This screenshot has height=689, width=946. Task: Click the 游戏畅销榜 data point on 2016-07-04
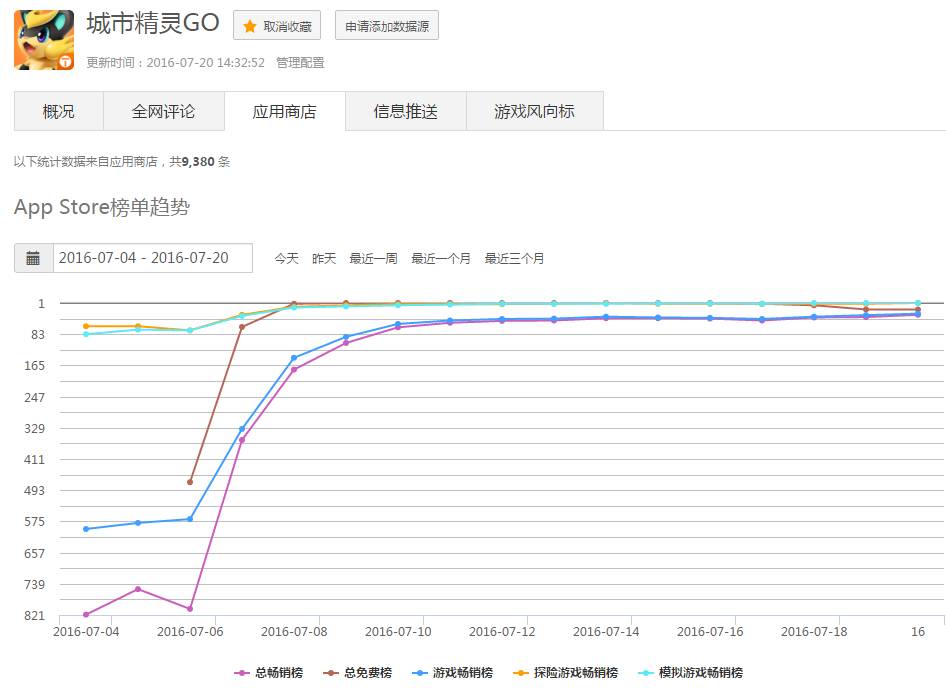[86, 529]
